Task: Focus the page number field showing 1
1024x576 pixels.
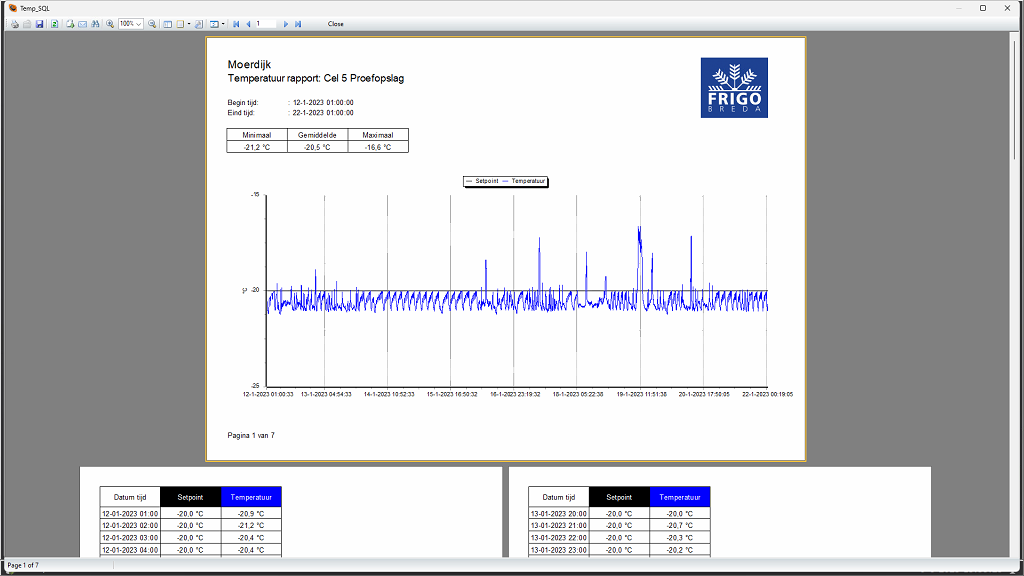Action: 266,24
